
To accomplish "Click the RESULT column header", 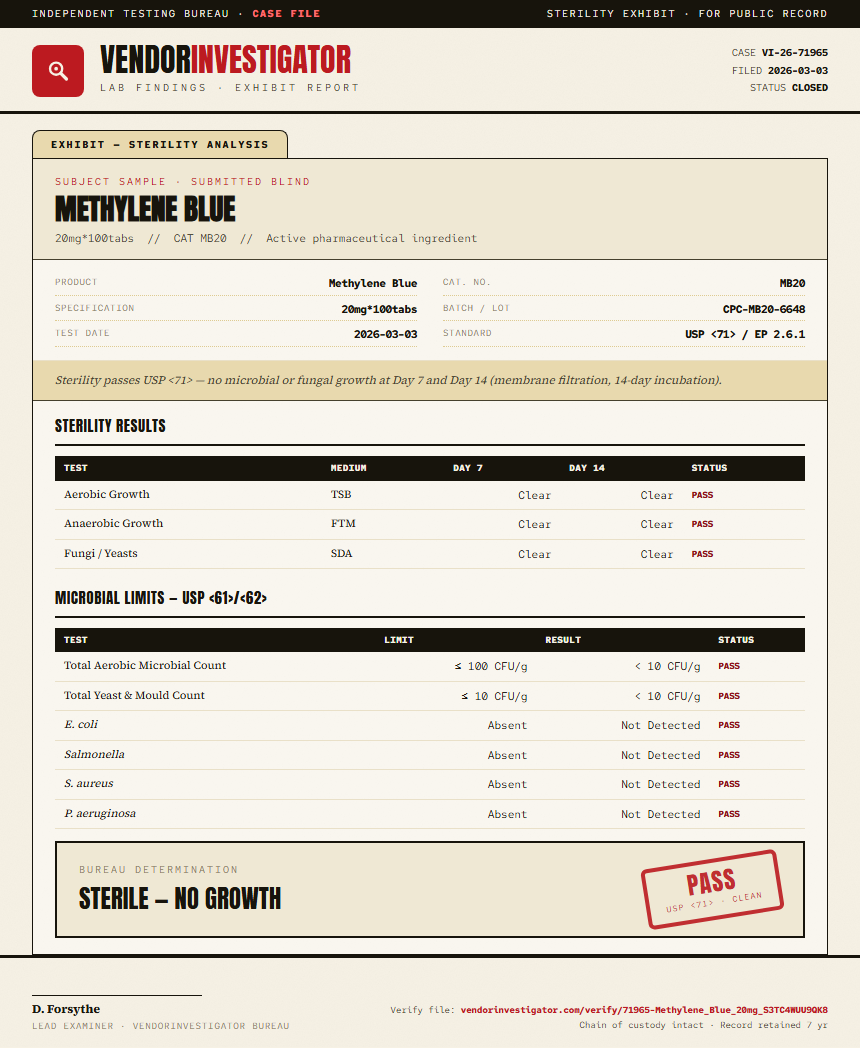I will 563,640.
